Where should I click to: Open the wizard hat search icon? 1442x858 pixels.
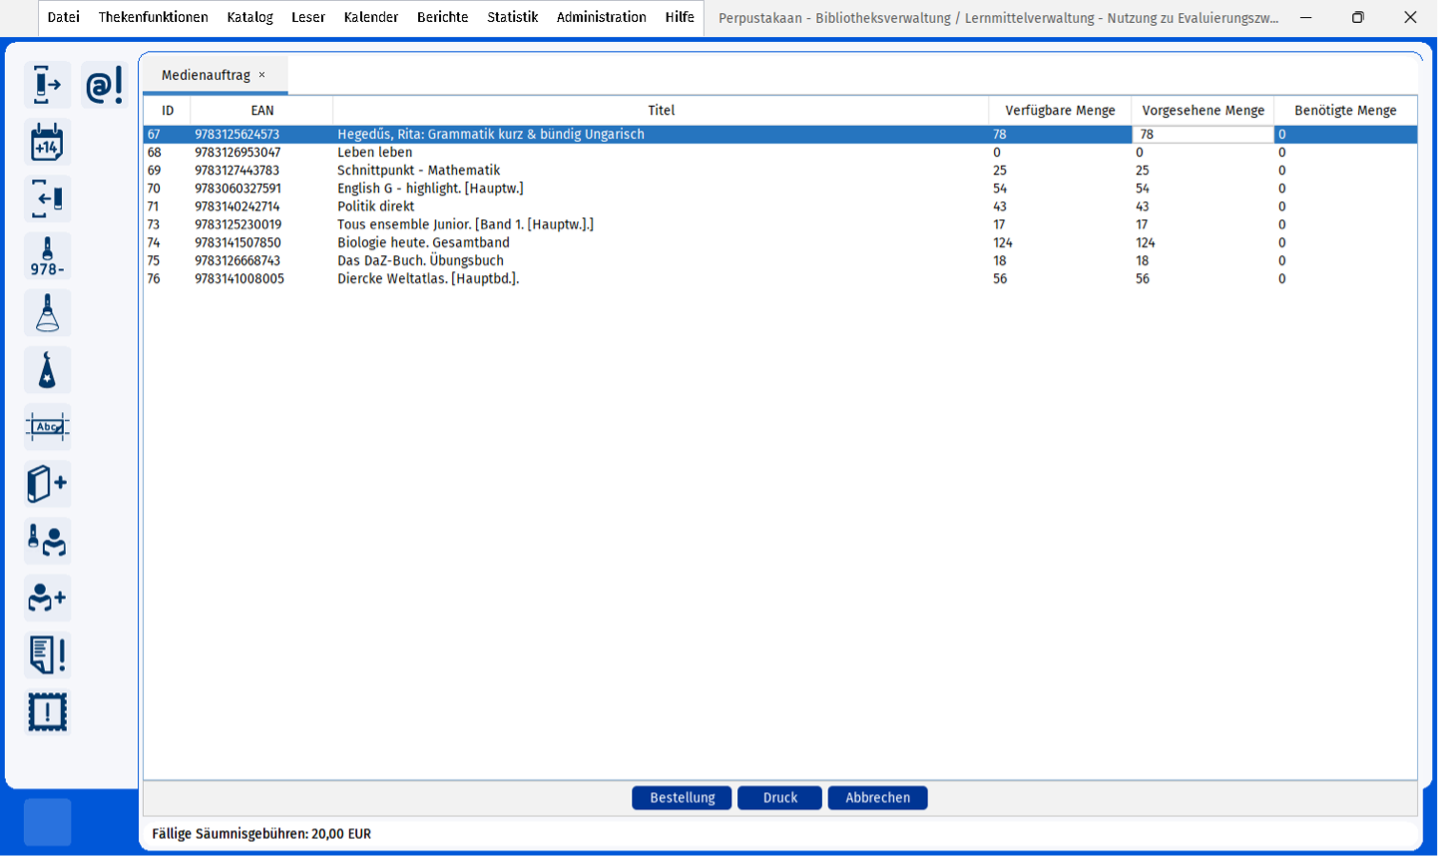click(47, 371)
